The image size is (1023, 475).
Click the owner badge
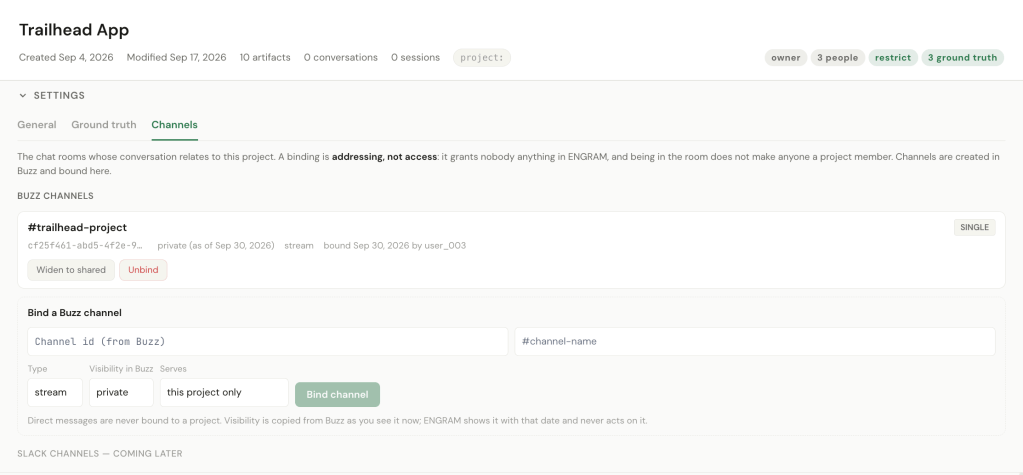pos(786,57)
